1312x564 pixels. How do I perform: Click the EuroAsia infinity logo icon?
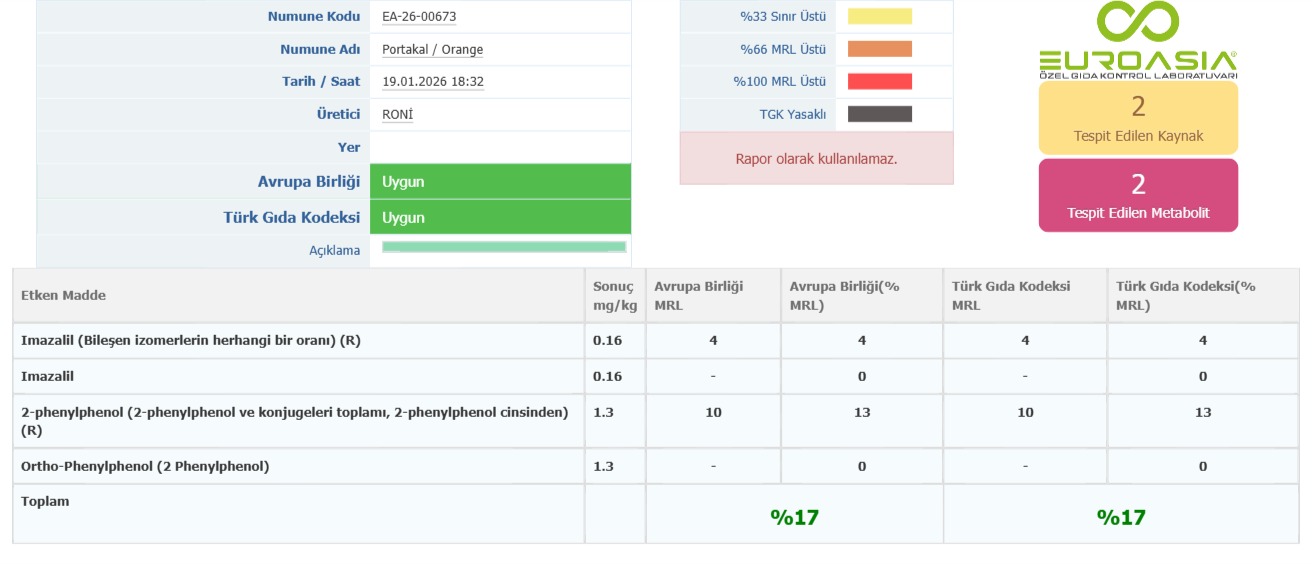pos(1137,22)
